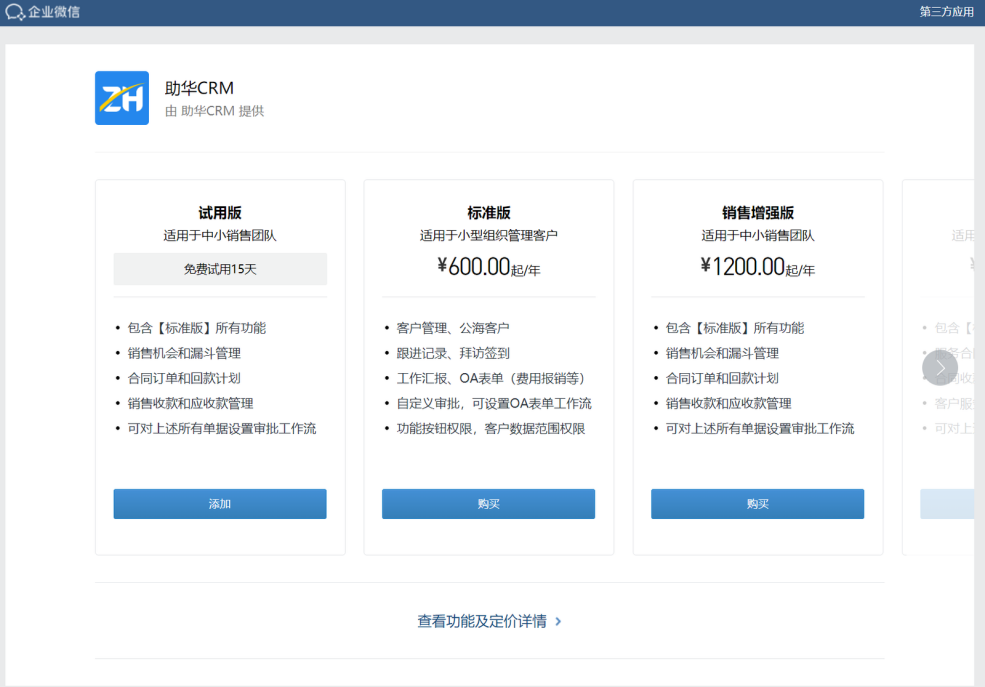The image size is (985, 687).
Task: Click 购买 button under 销售增强版
Action: (x=758, y=504)
